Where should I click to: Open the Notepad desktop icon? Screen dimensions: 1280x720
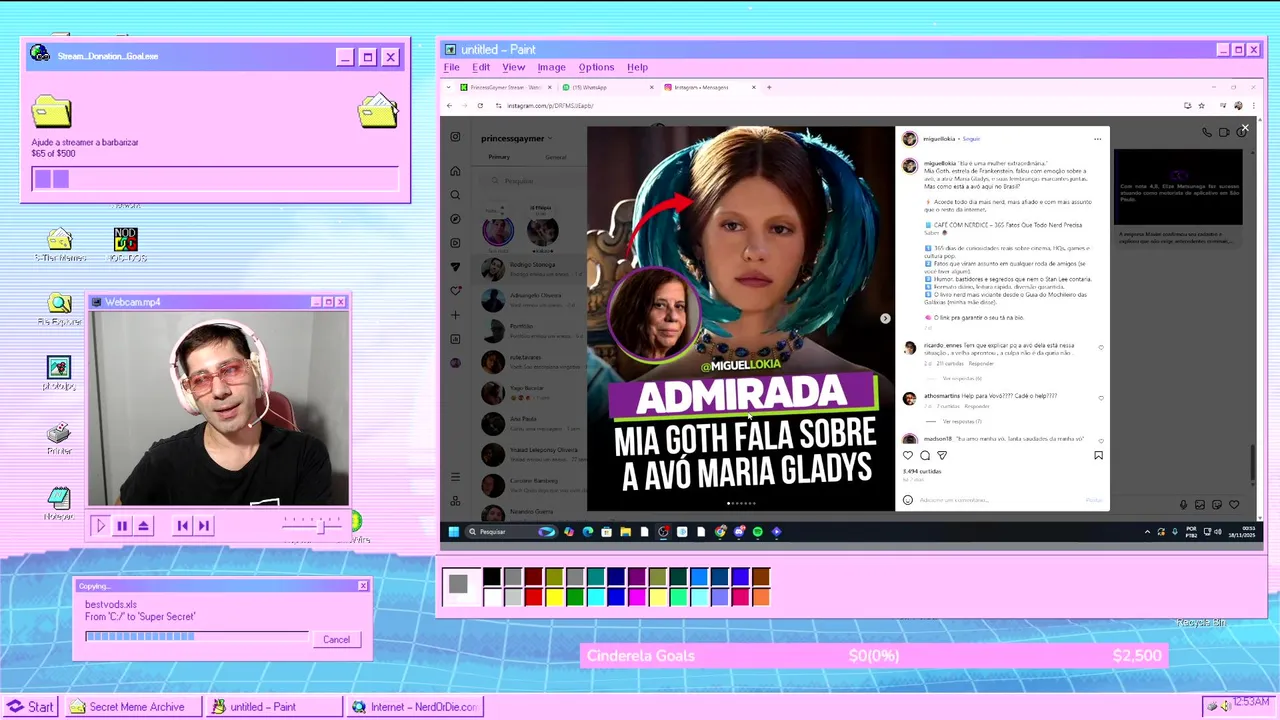[59, 503]
